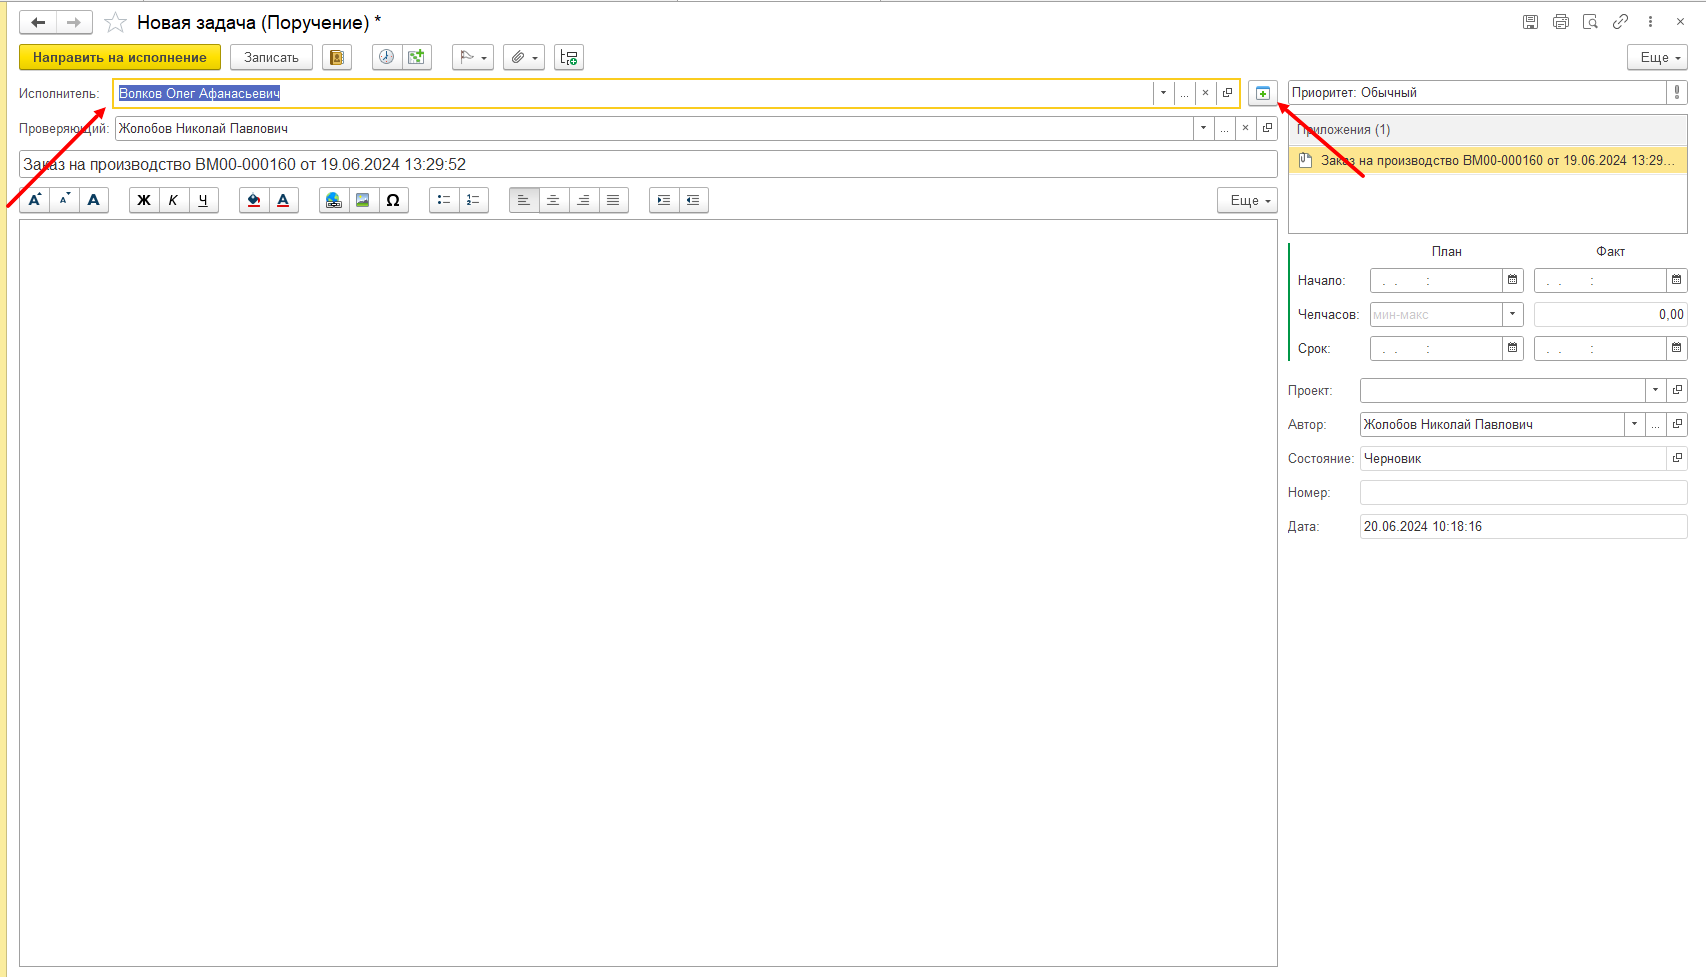The image size is (1706, 977).
Task: Pick text font color
Action: pyautogui.click(x=283, y=200)
